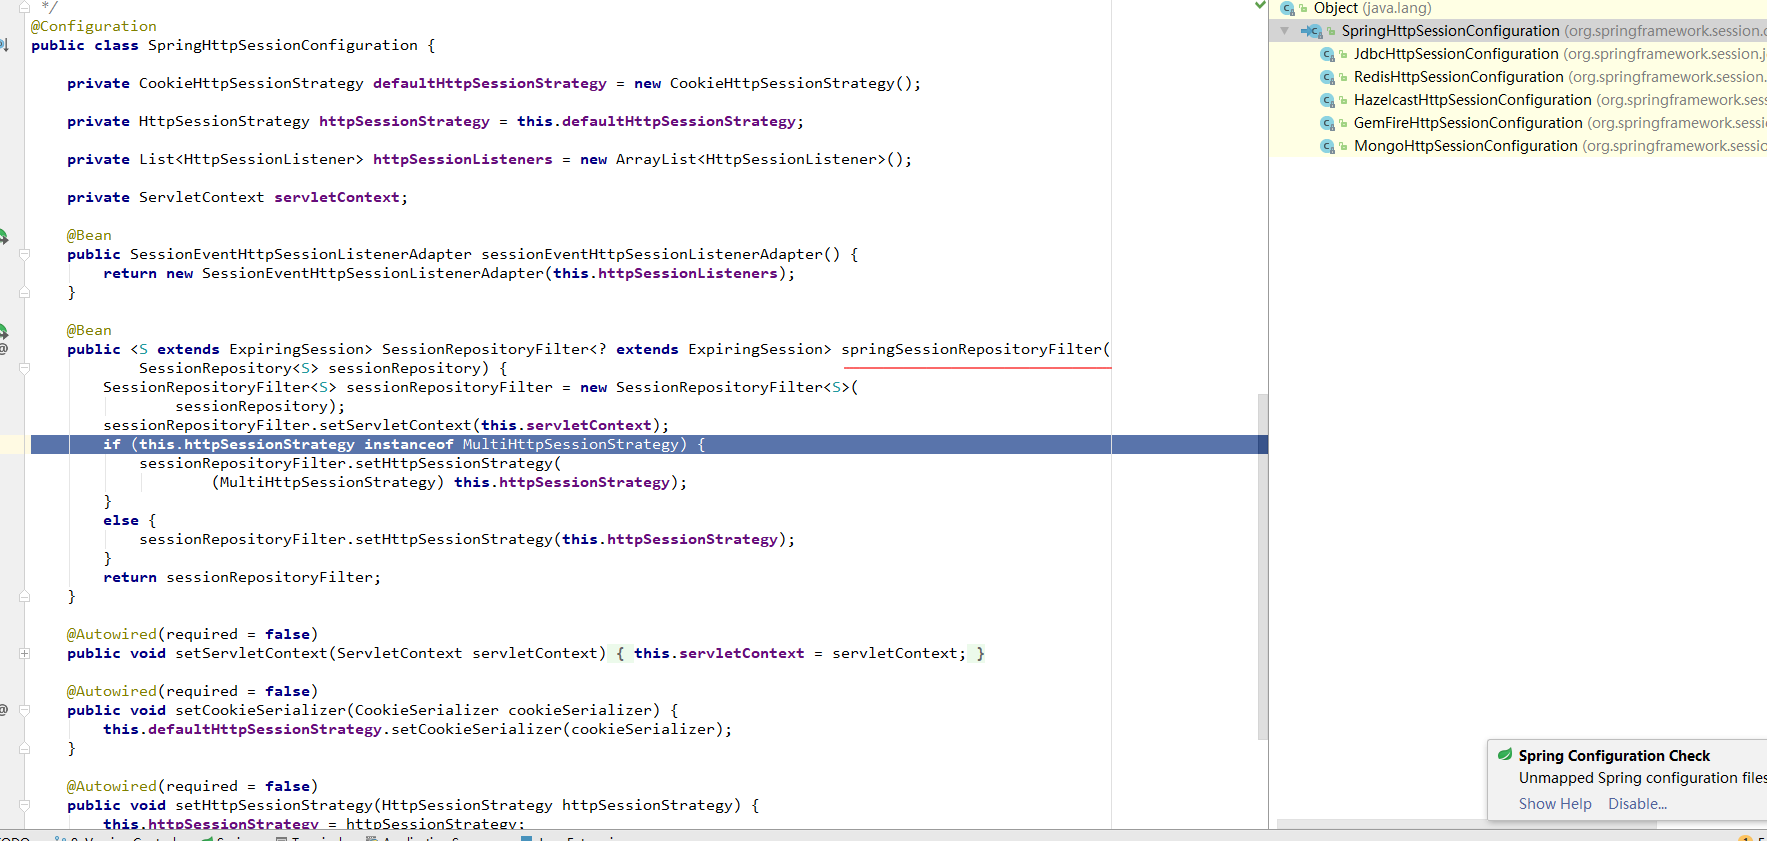Select RedisHttpSessionConfiguration in hierarchy tree
The height and width of the screenshot is (841, 1767).
[x=1559, y=77]
